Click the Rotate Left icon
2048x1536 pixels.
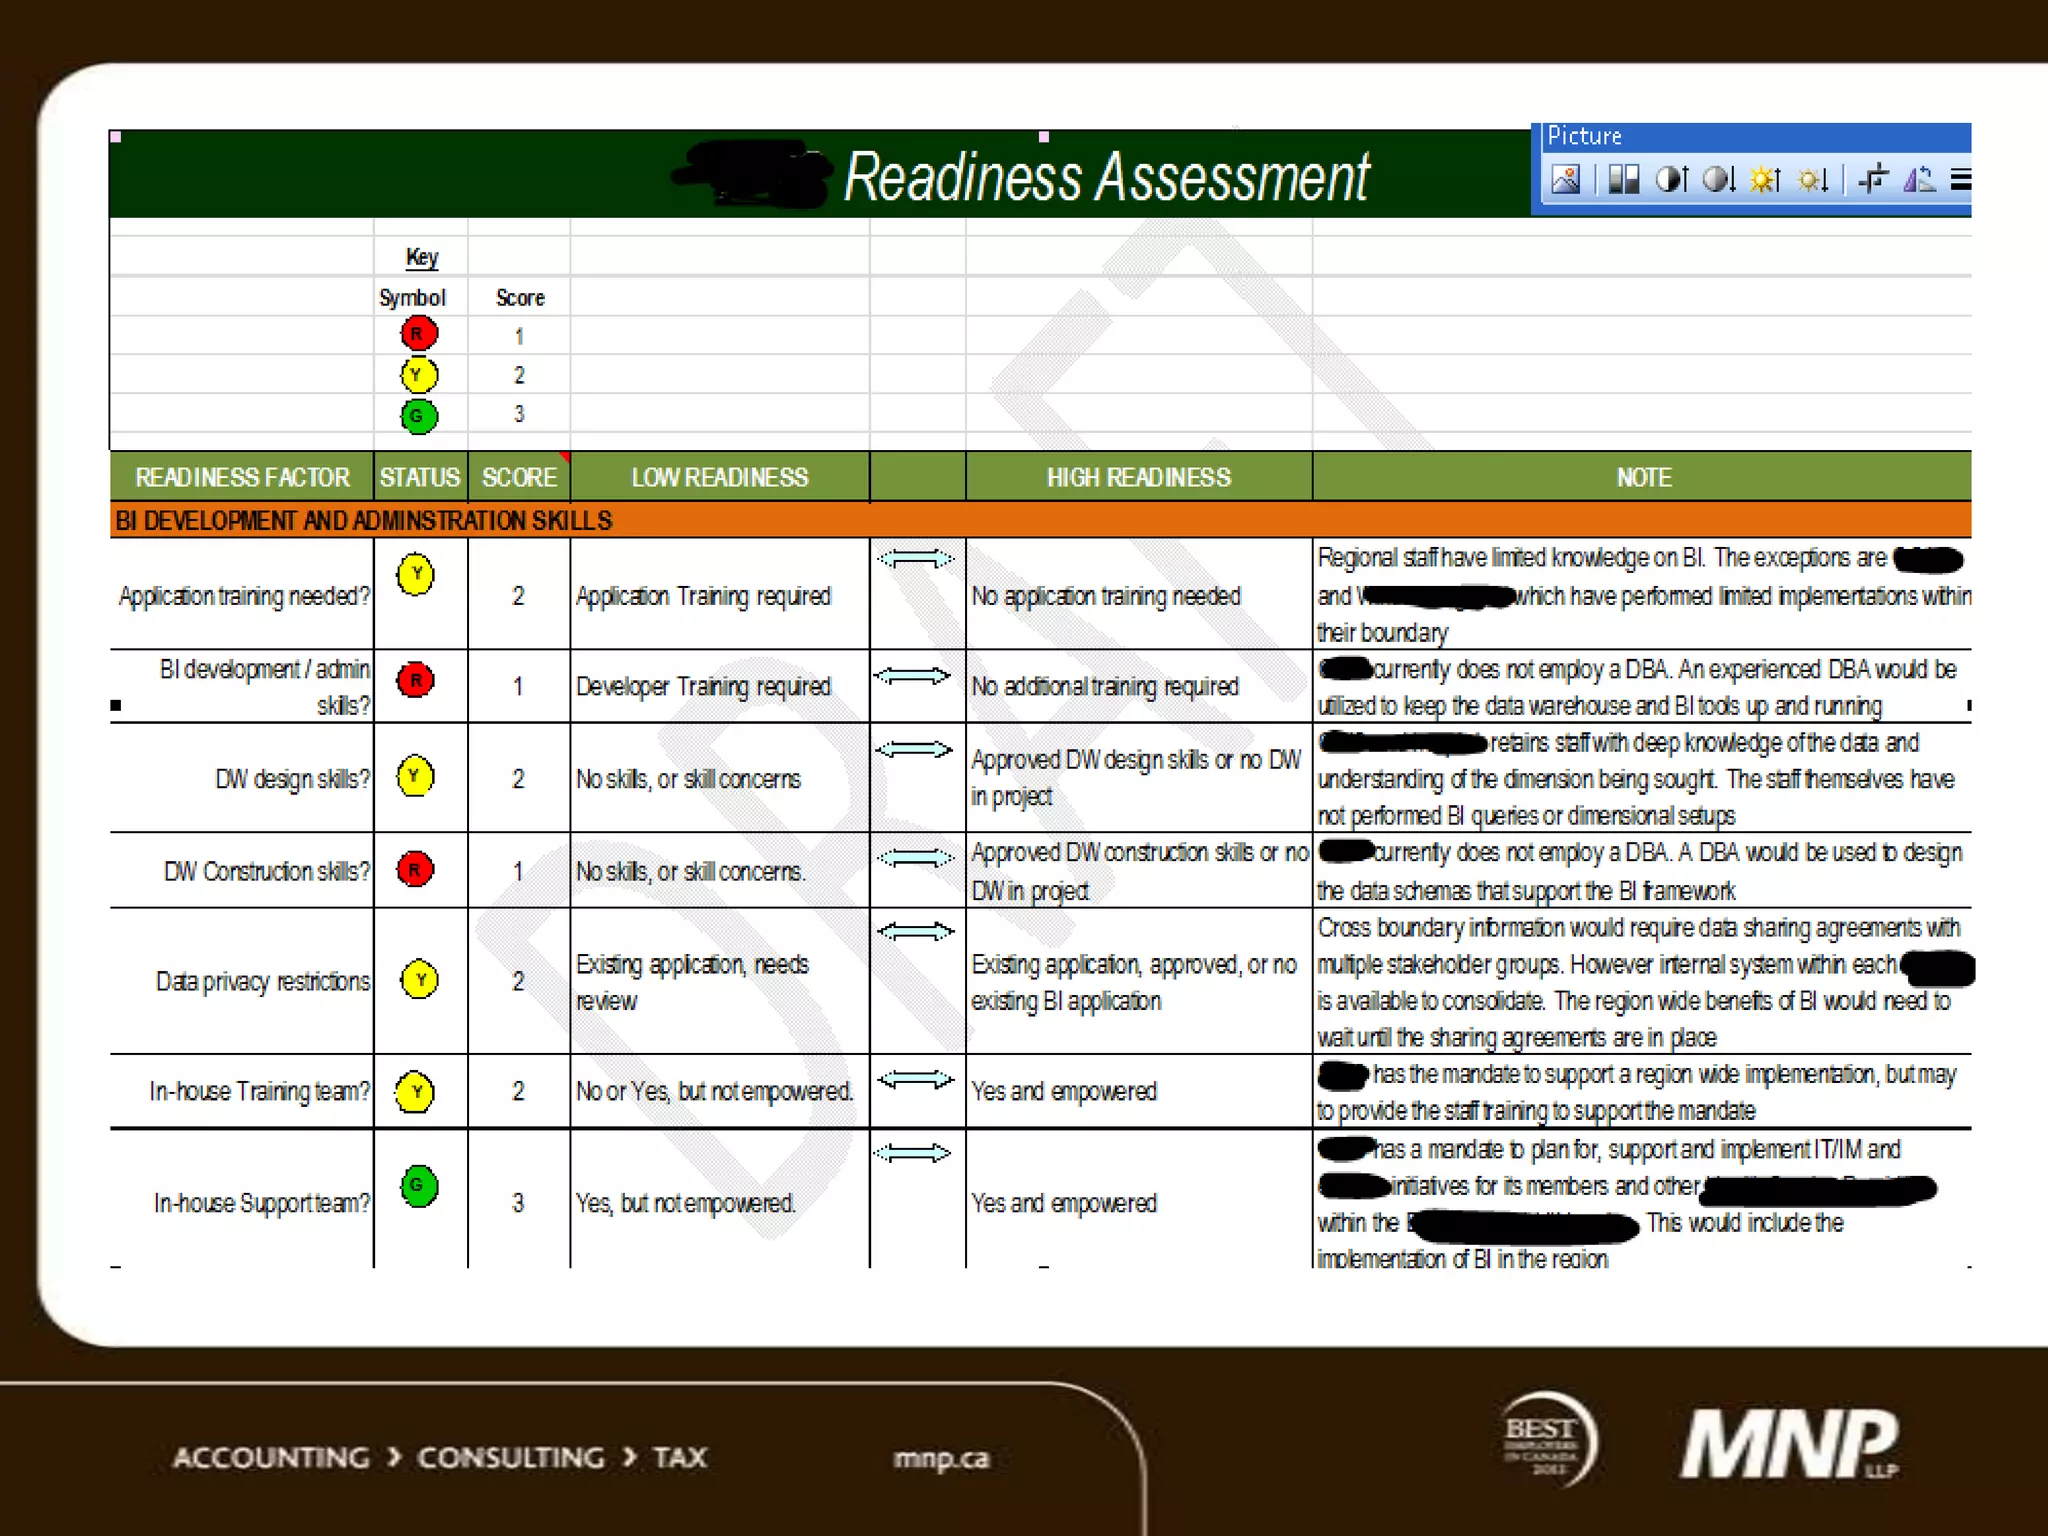pos(1919,180)
